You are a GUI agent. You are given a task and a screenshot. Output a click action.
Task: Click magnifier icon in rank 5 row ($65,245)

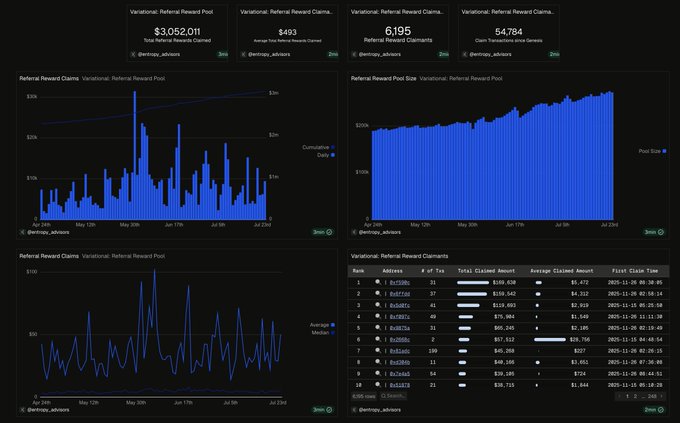pos(378,328)
